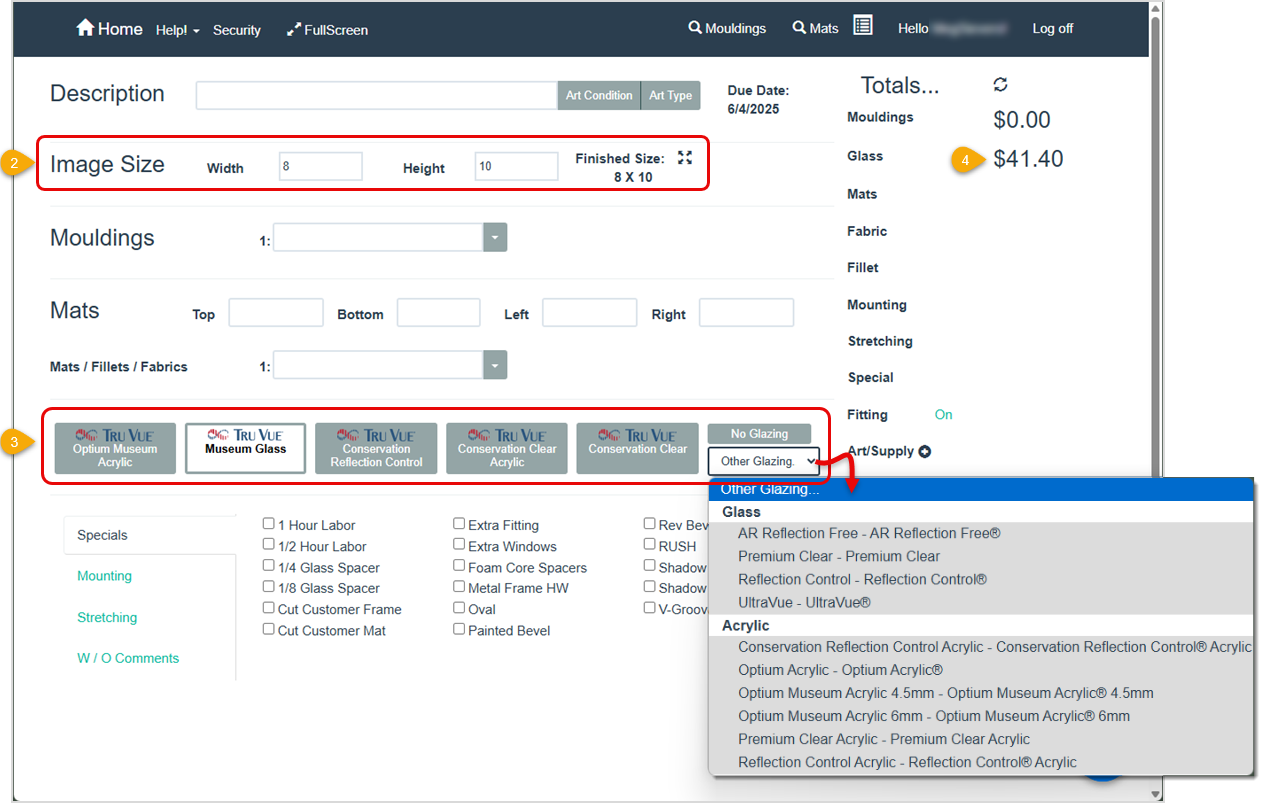Click the plus icon next to Art/Supply
The width and height of the screenshot is (1263, 803).
(925, 452)
